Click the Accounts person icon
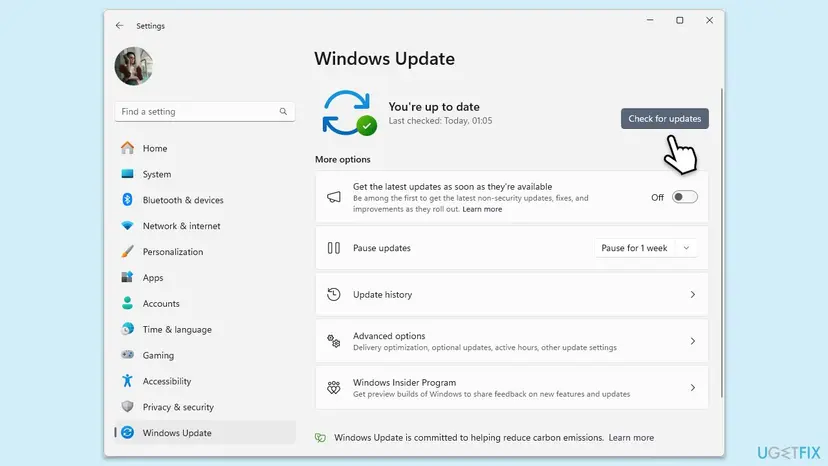 127,303
